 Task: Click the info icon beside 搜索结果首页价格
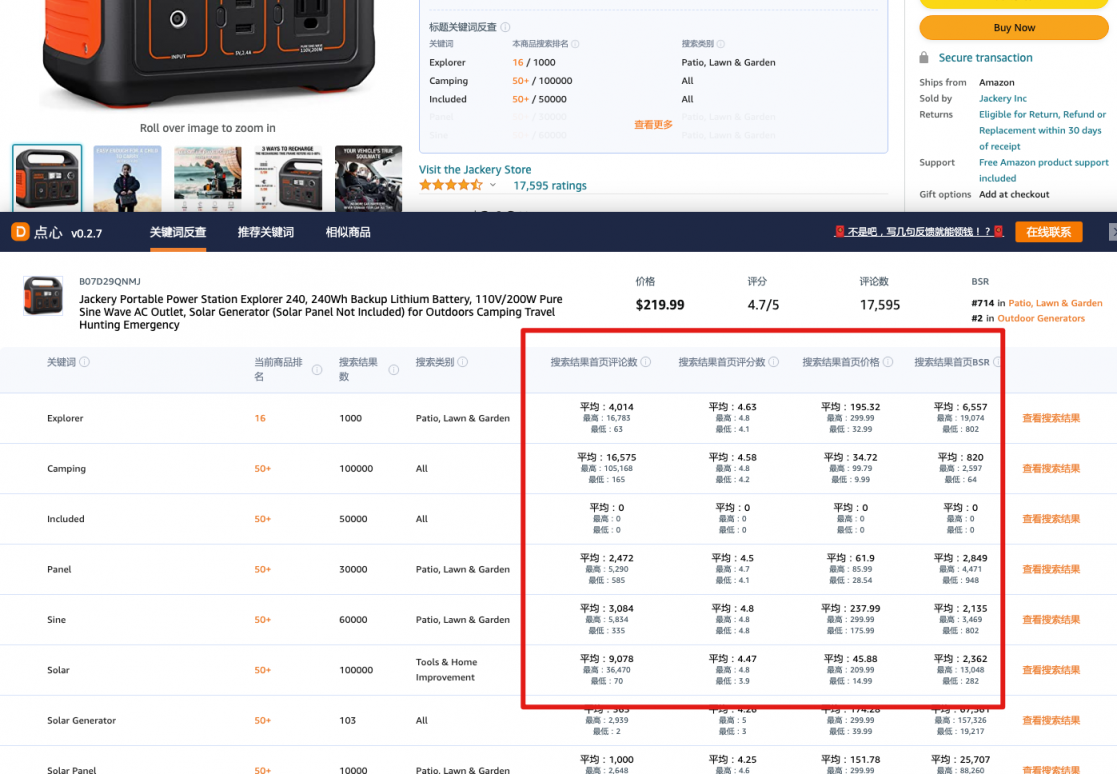(888, 362)
